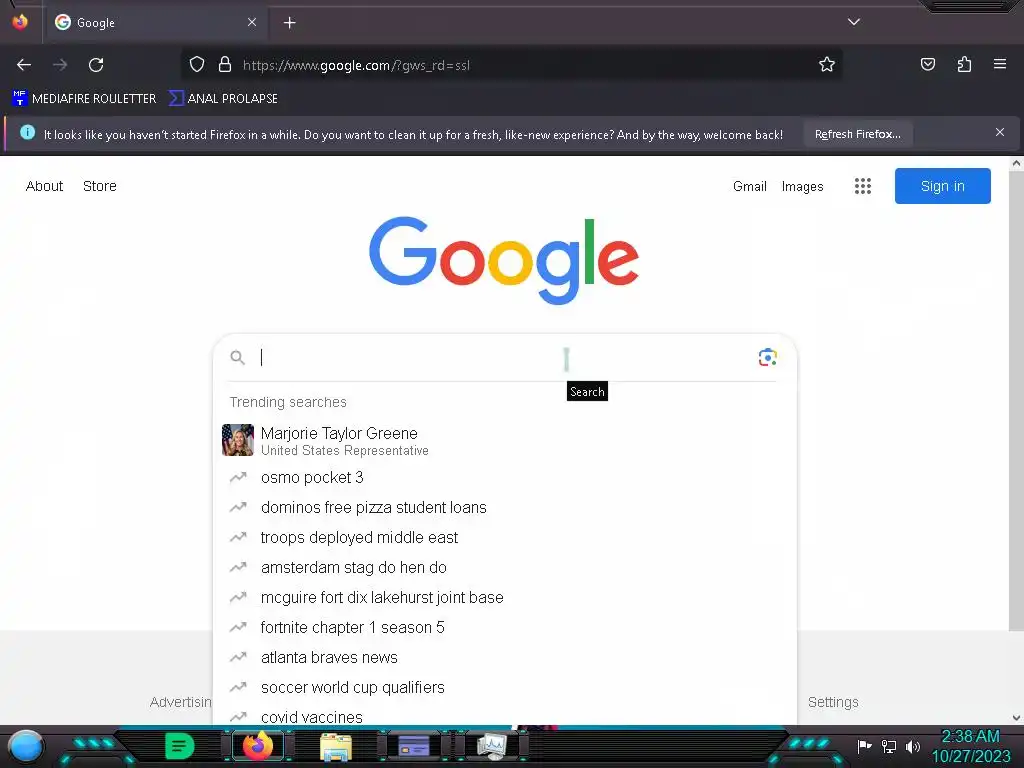Bookmark this page with the star icon
1024x768 pixels.
[827, 65]
